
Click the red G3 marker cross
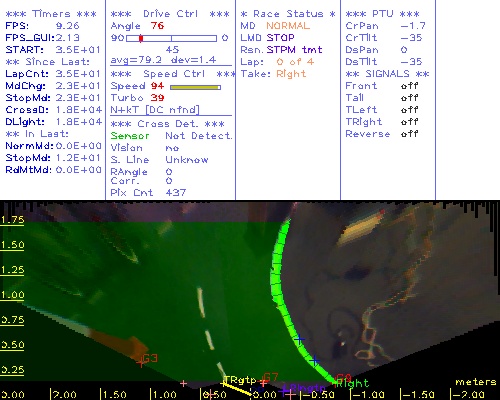click(x=141, y=363)
